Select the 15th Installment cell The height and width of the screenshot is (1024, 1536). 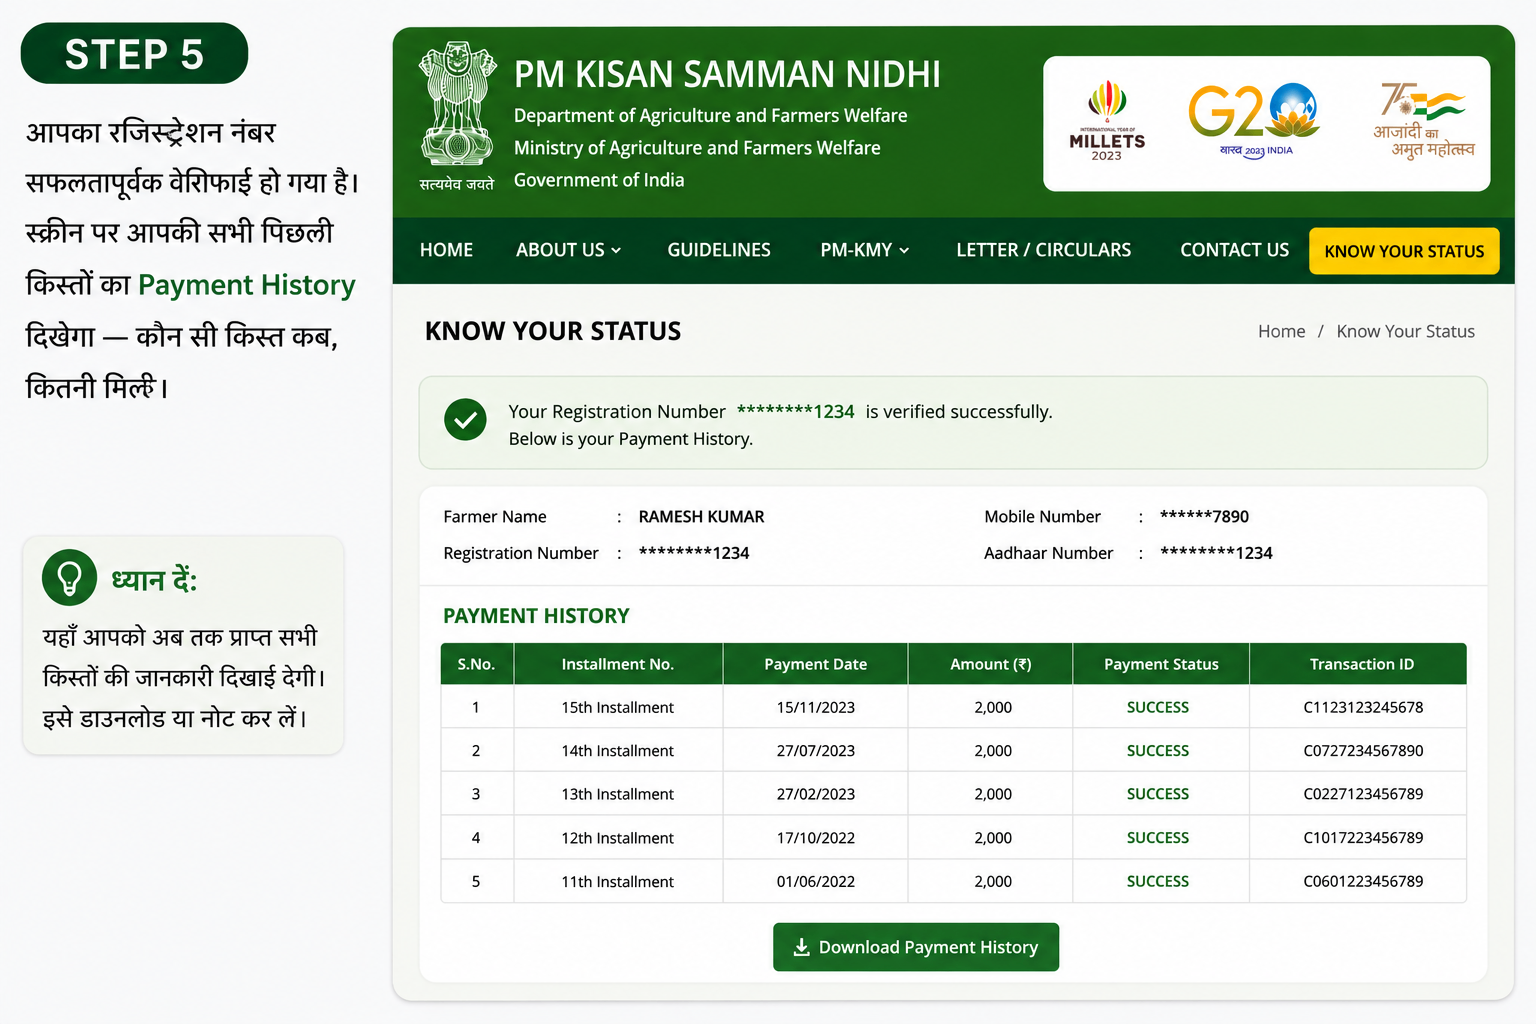(617, 707)
